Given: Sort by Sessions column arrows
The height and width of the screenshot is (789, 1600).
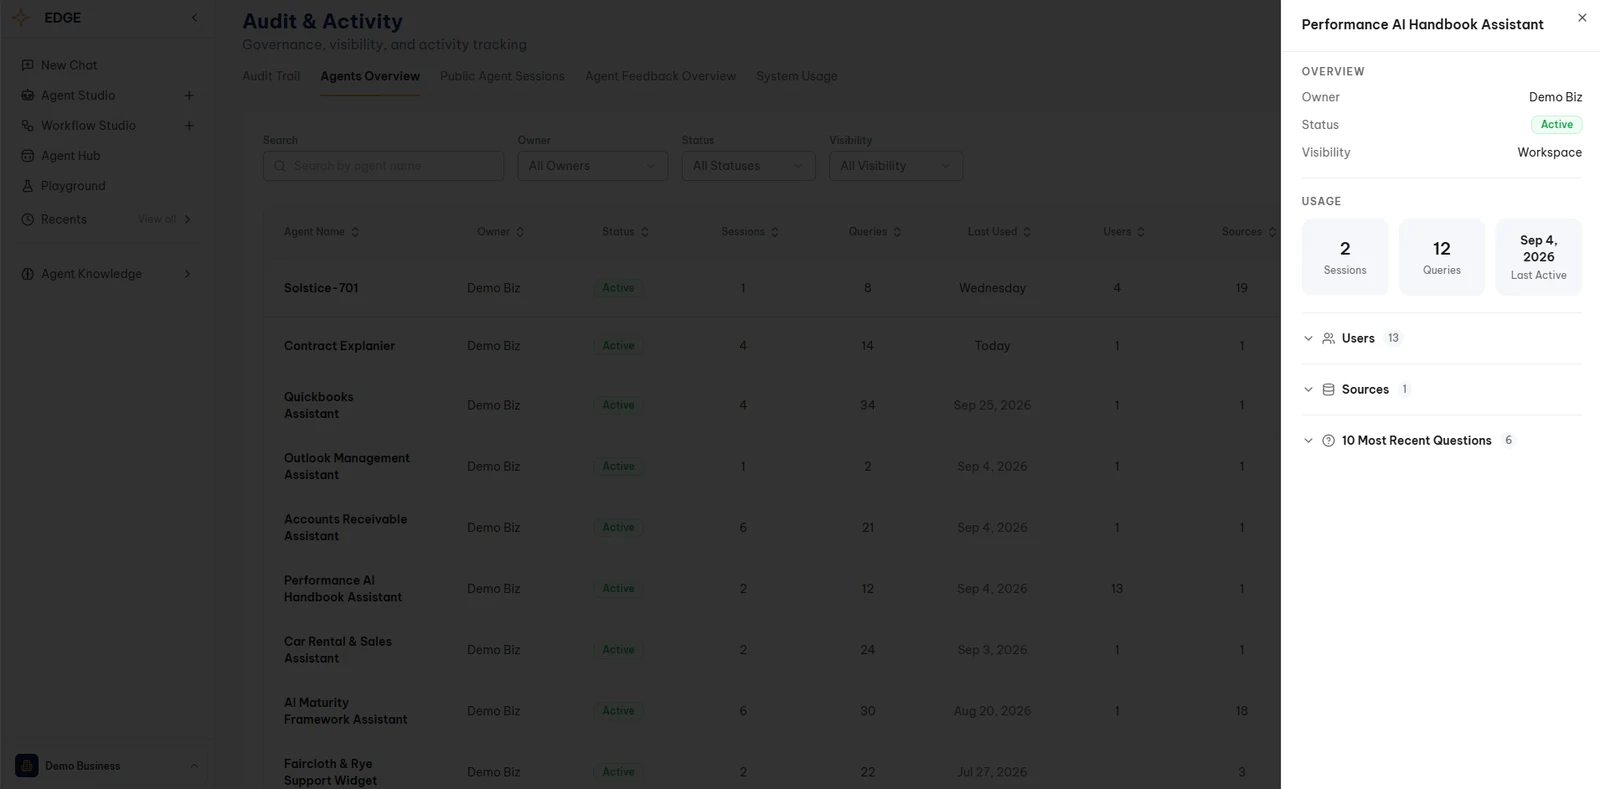Looking at the screenshot, I should pos(775,232).
